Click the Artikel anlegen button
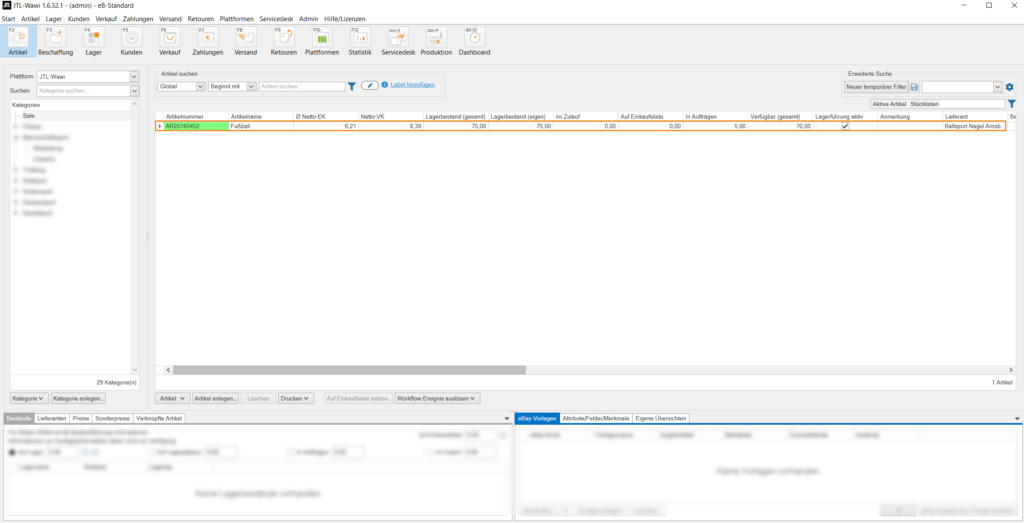This screenshot has height=523, width=1024. 215,399
